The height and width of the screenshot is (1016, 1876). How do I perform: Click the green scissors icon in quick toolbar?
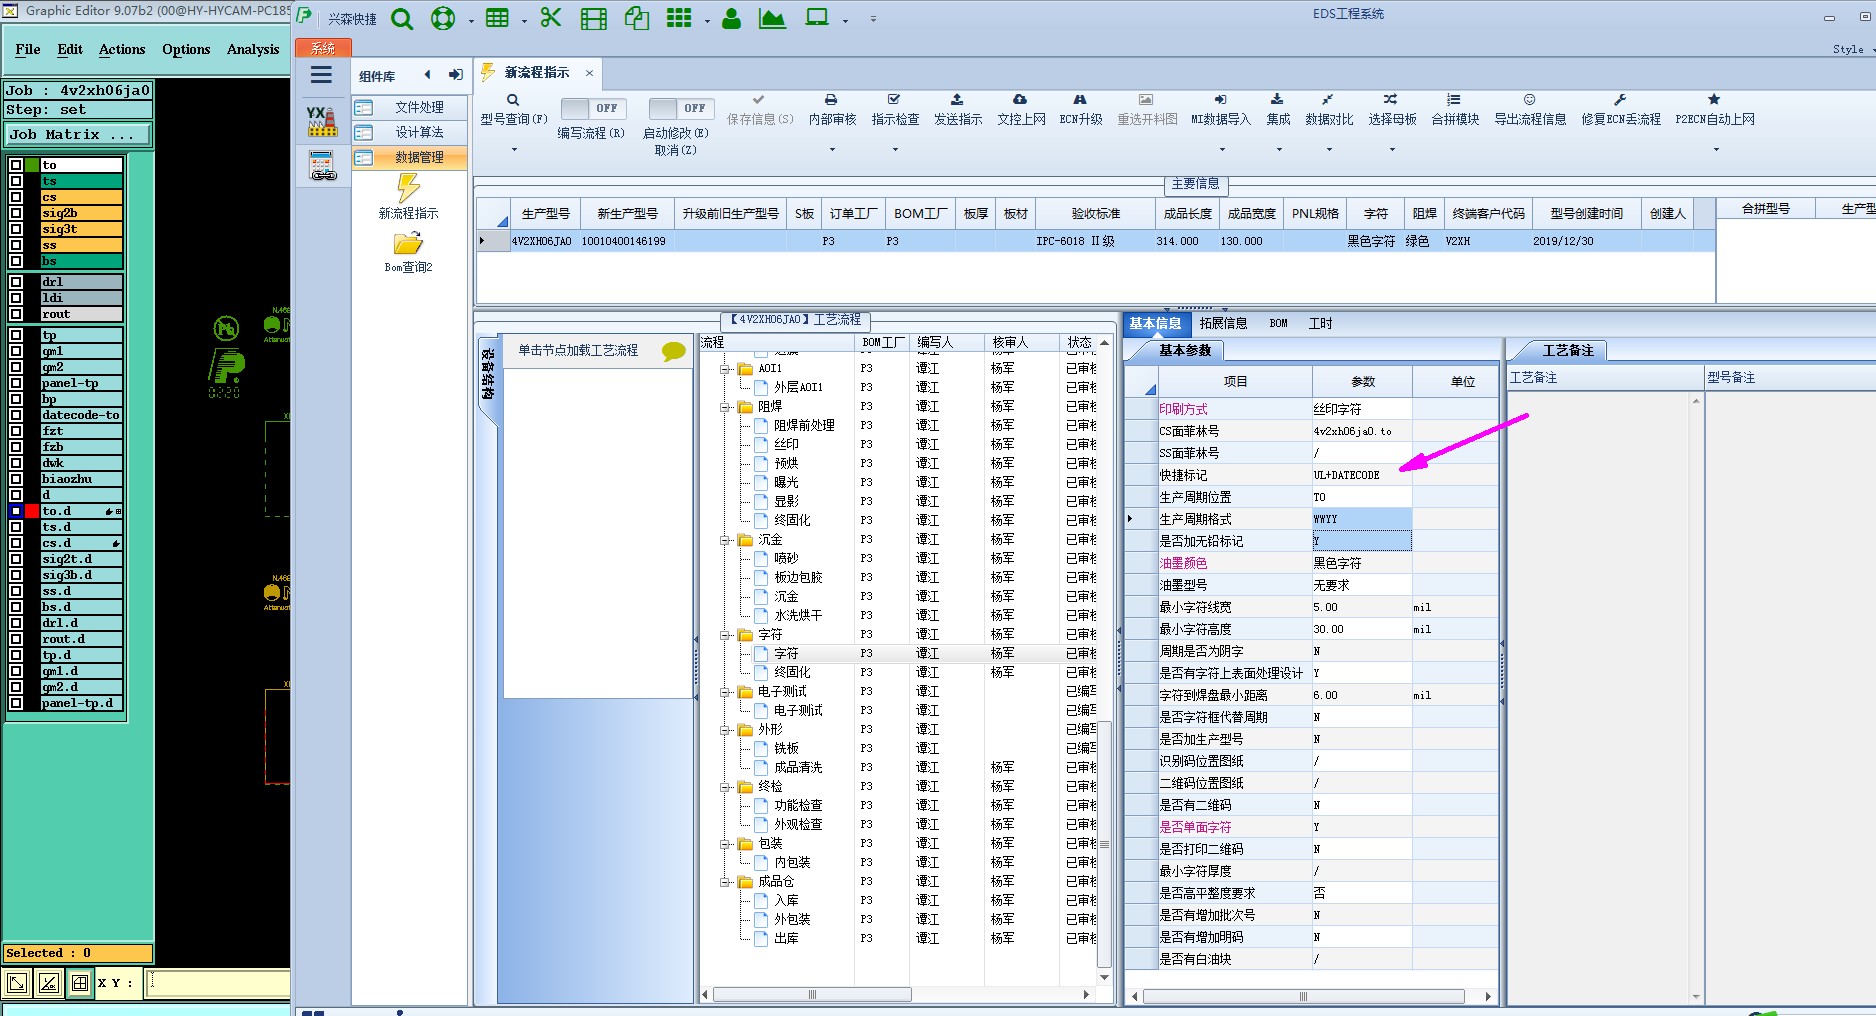(551, 18)
